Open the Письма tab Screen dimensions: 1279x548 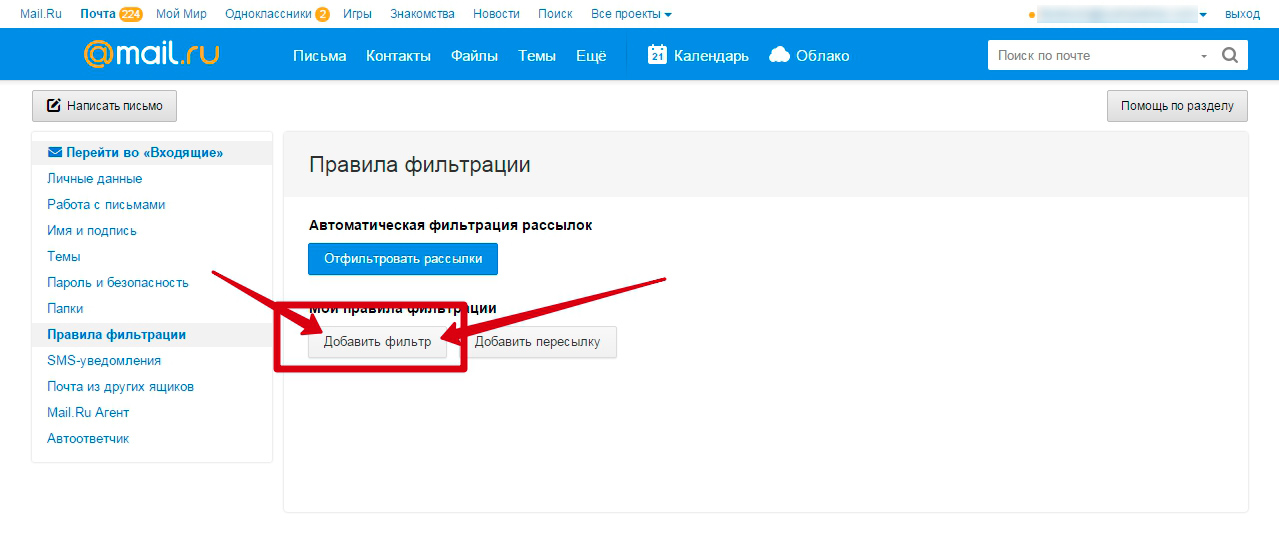click(x=319, y=56)
